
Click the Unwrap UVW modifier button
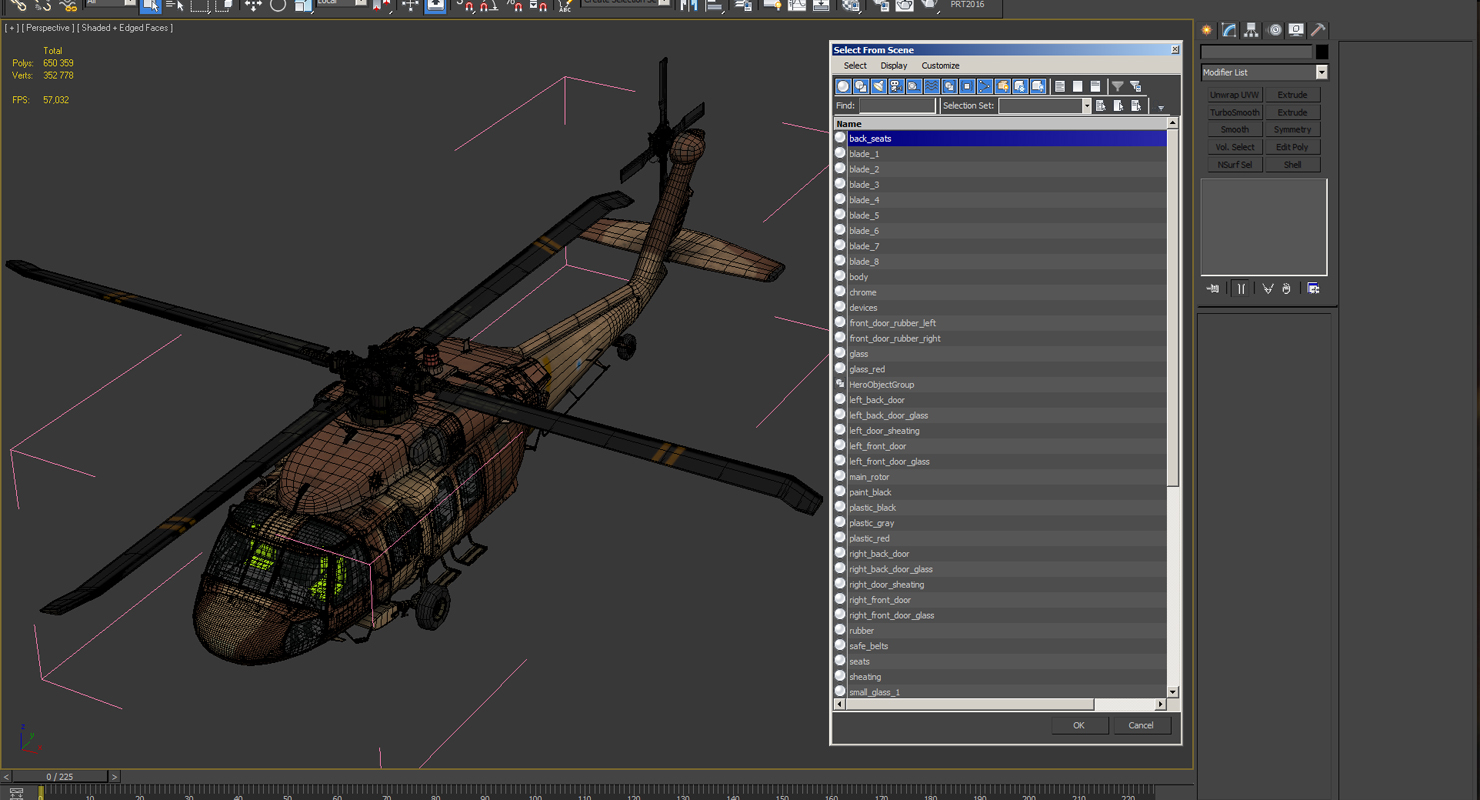1235,95
